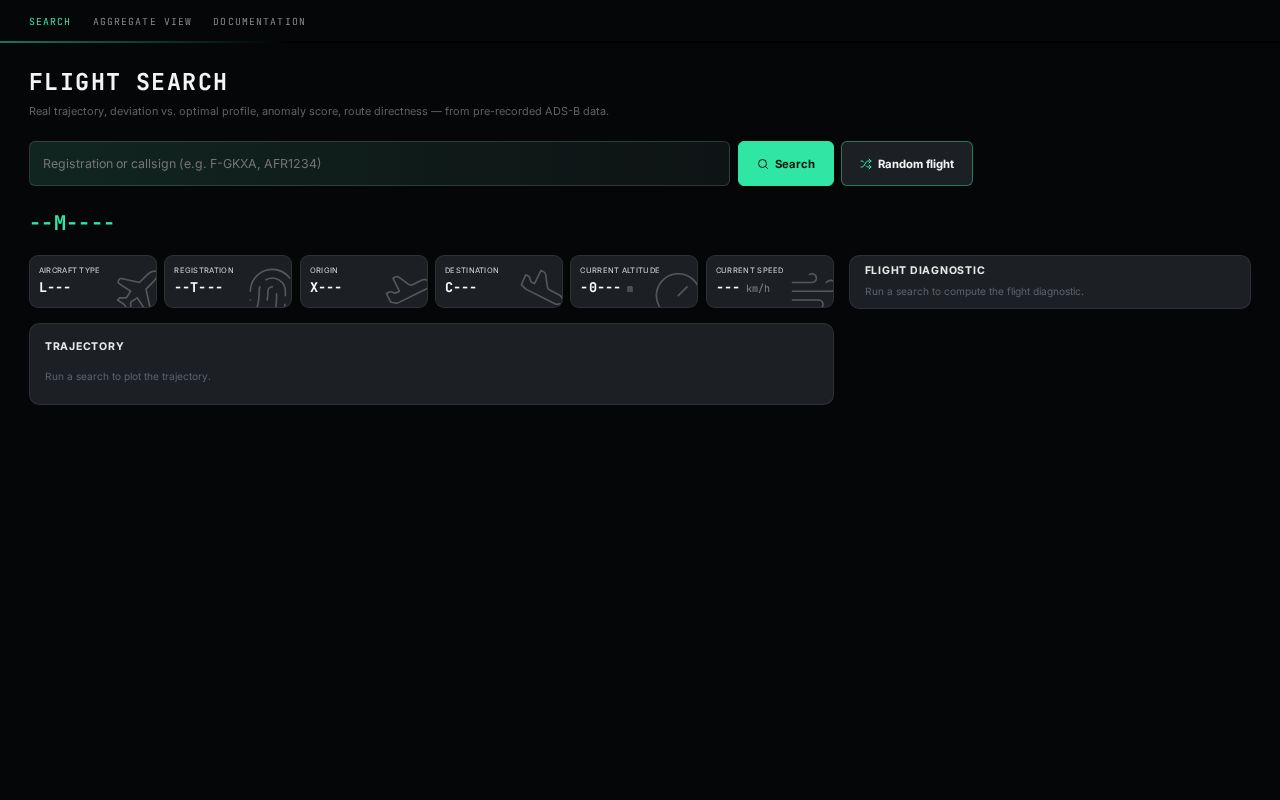The height and width of the screenshot is (800, 1280).
Task: Open the Aggregate View tab
Action: tap(142, 21)
